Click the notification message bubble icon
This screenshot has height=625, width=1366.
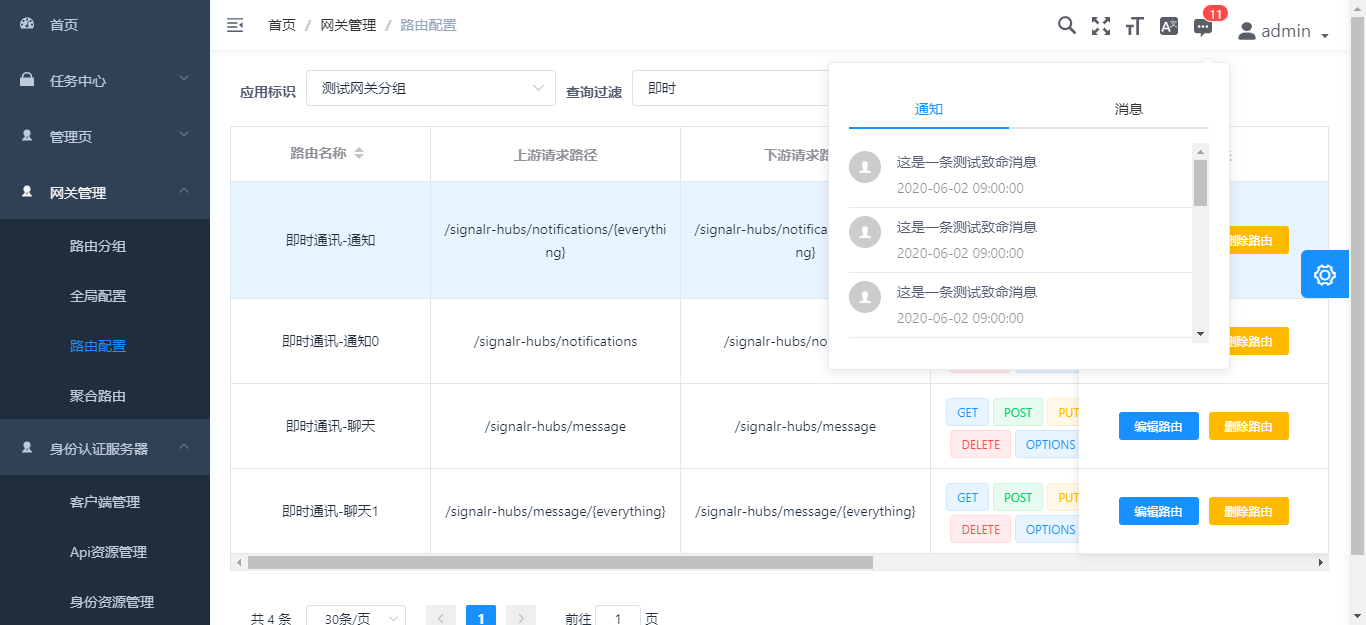tap(1203, 28)
